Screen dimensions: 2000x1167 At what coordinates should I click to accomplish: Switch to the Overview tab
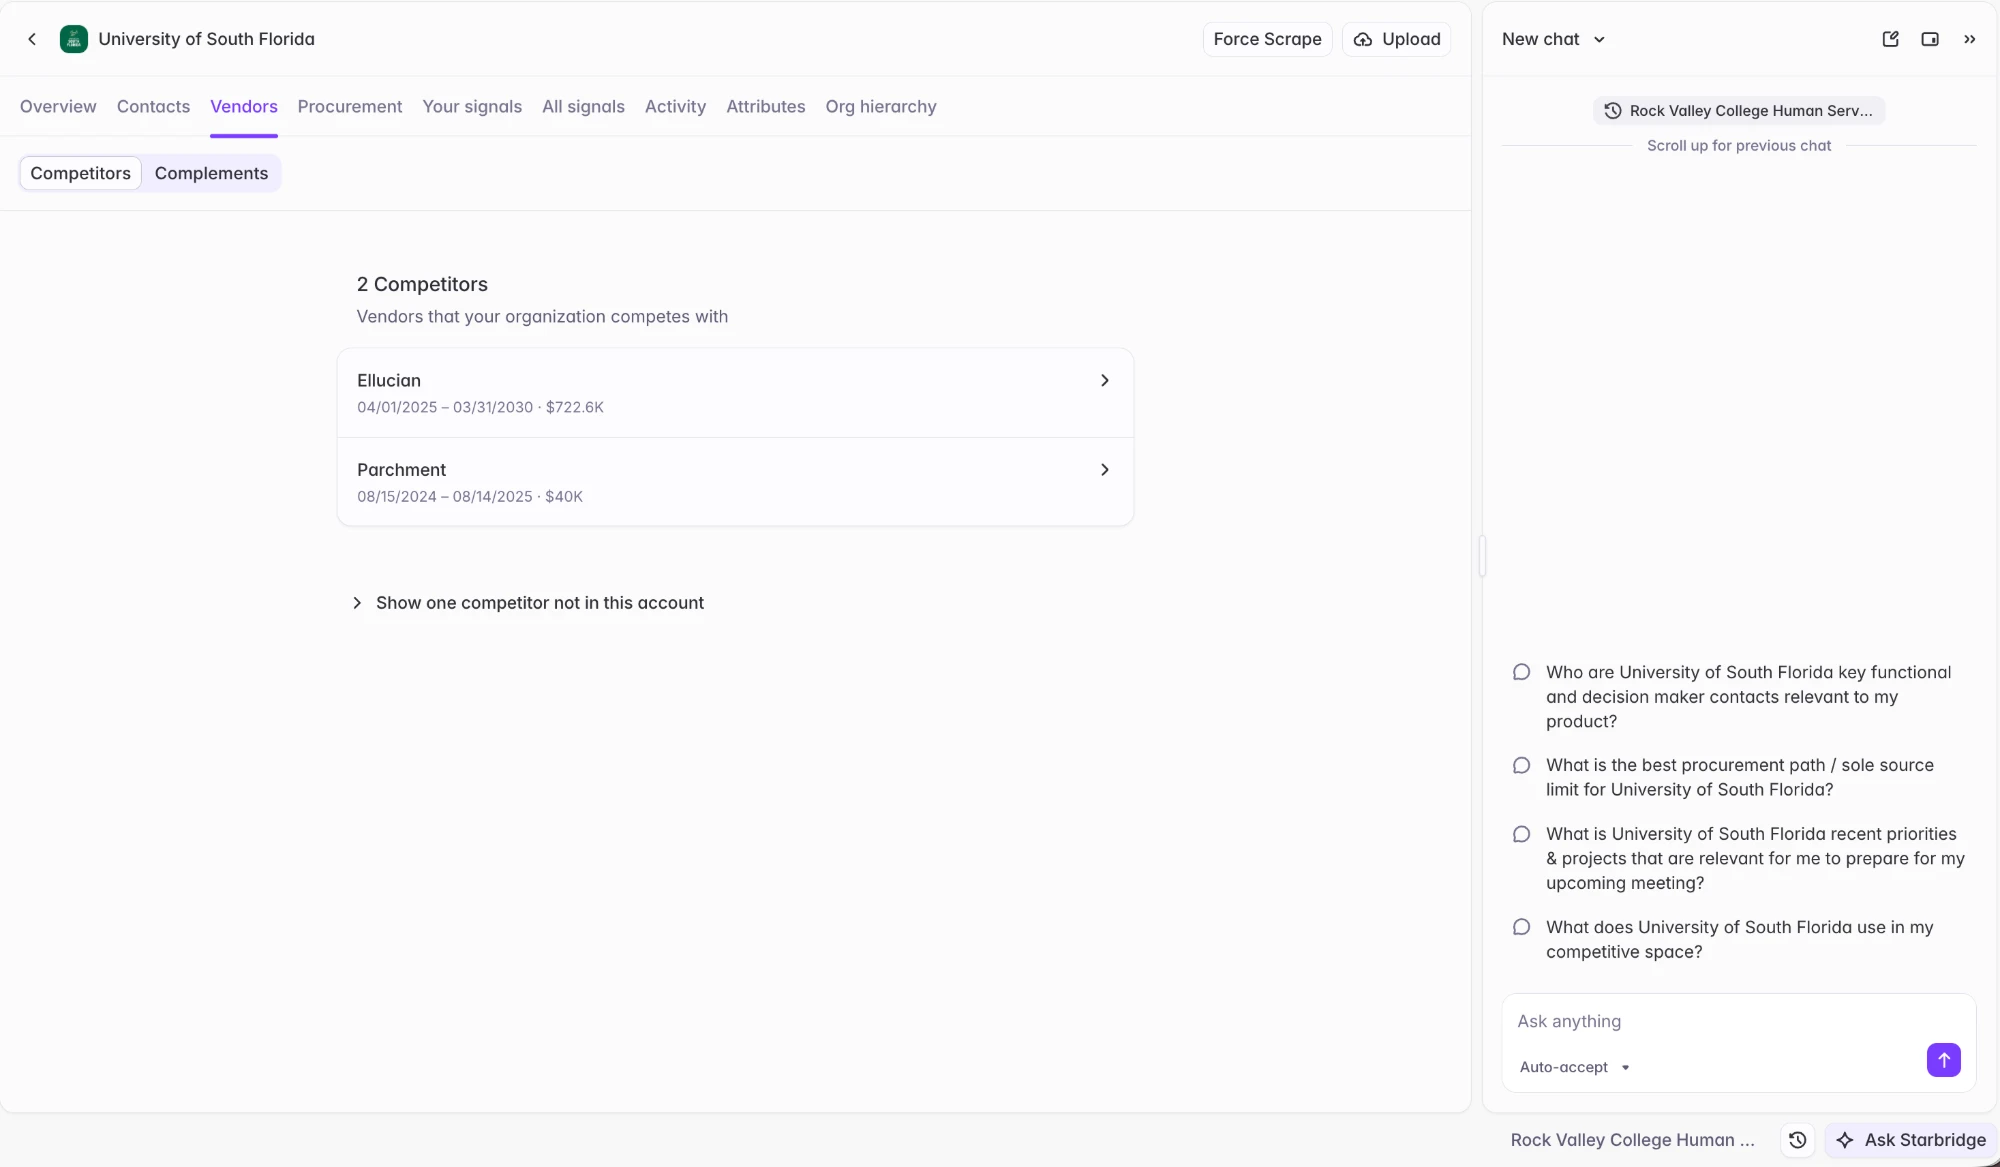(58, 106)
